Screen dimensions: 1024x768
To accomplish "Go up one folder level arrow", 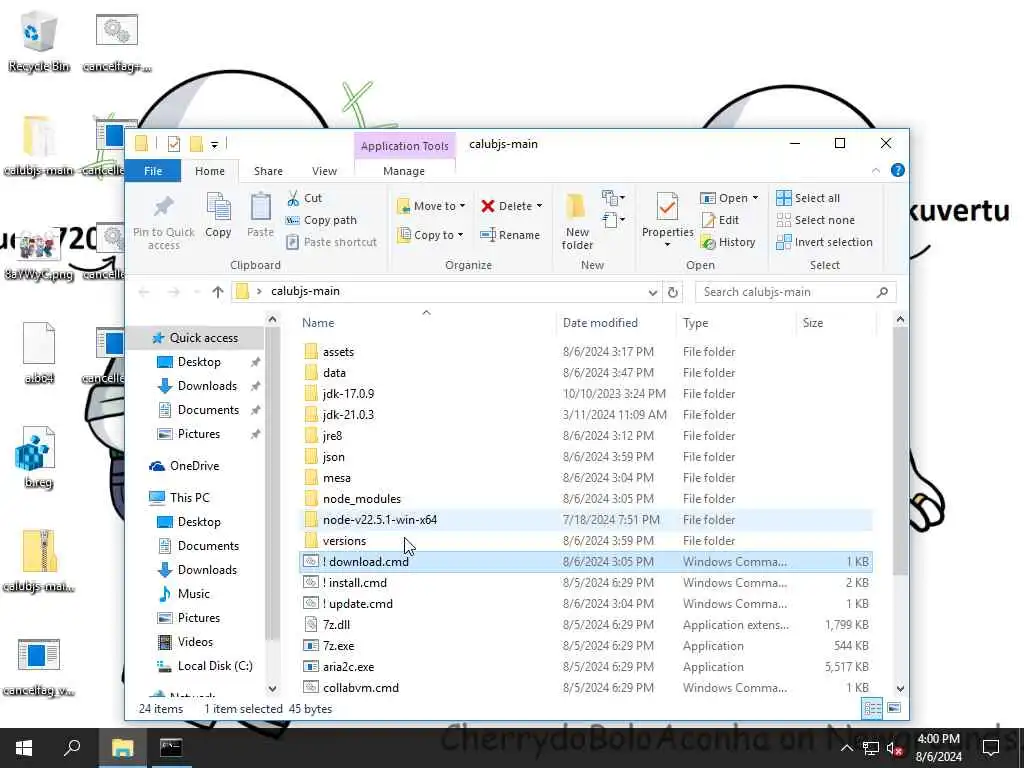I will tap(217, 292).
